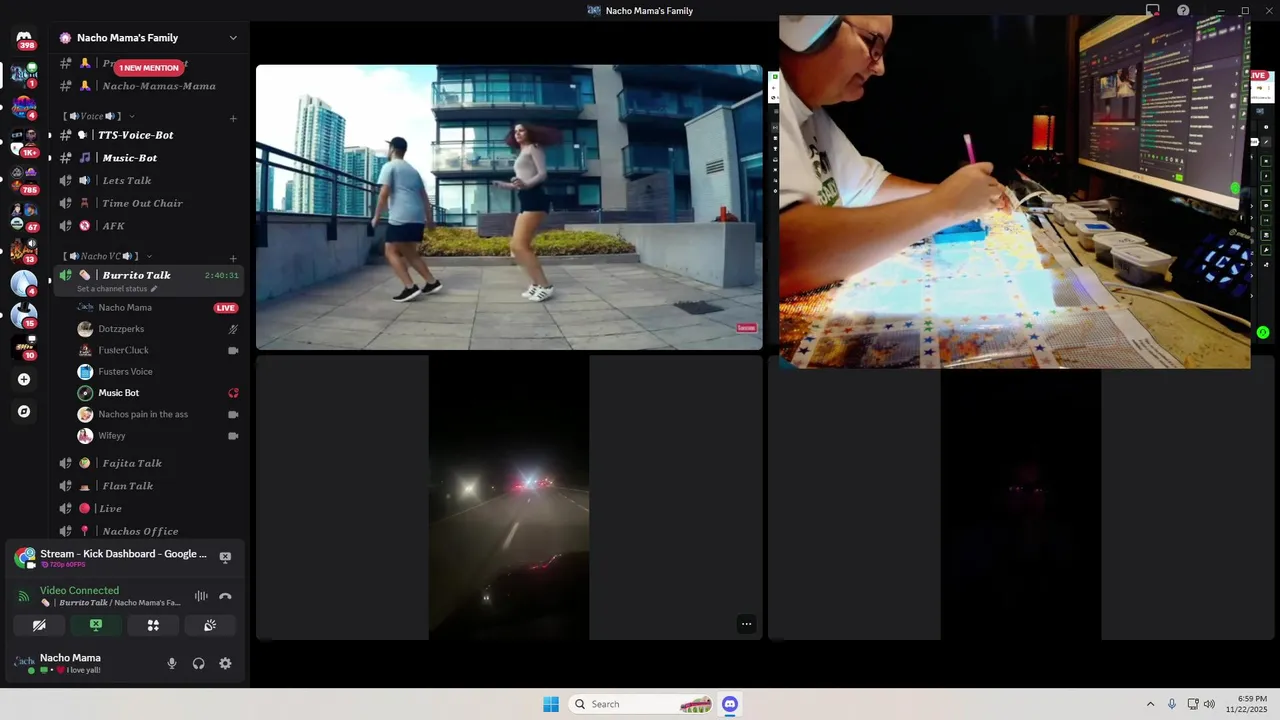The image size is (1280, 720).
Task: Focus the craft table webcam tile
Action: pos(1014,192)
